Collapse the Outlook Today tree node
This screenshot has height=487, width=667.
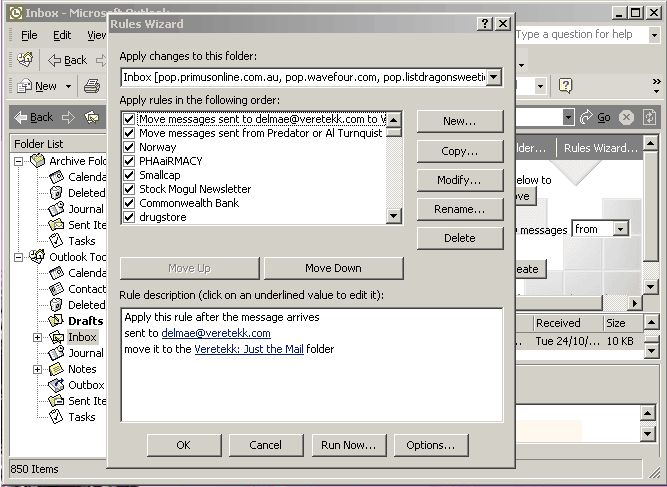point(18,257)
